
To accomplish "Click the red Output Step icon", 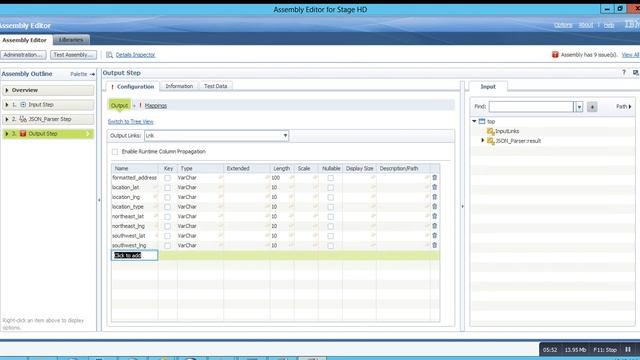I will pyautogui.click(x=23, y=133).
